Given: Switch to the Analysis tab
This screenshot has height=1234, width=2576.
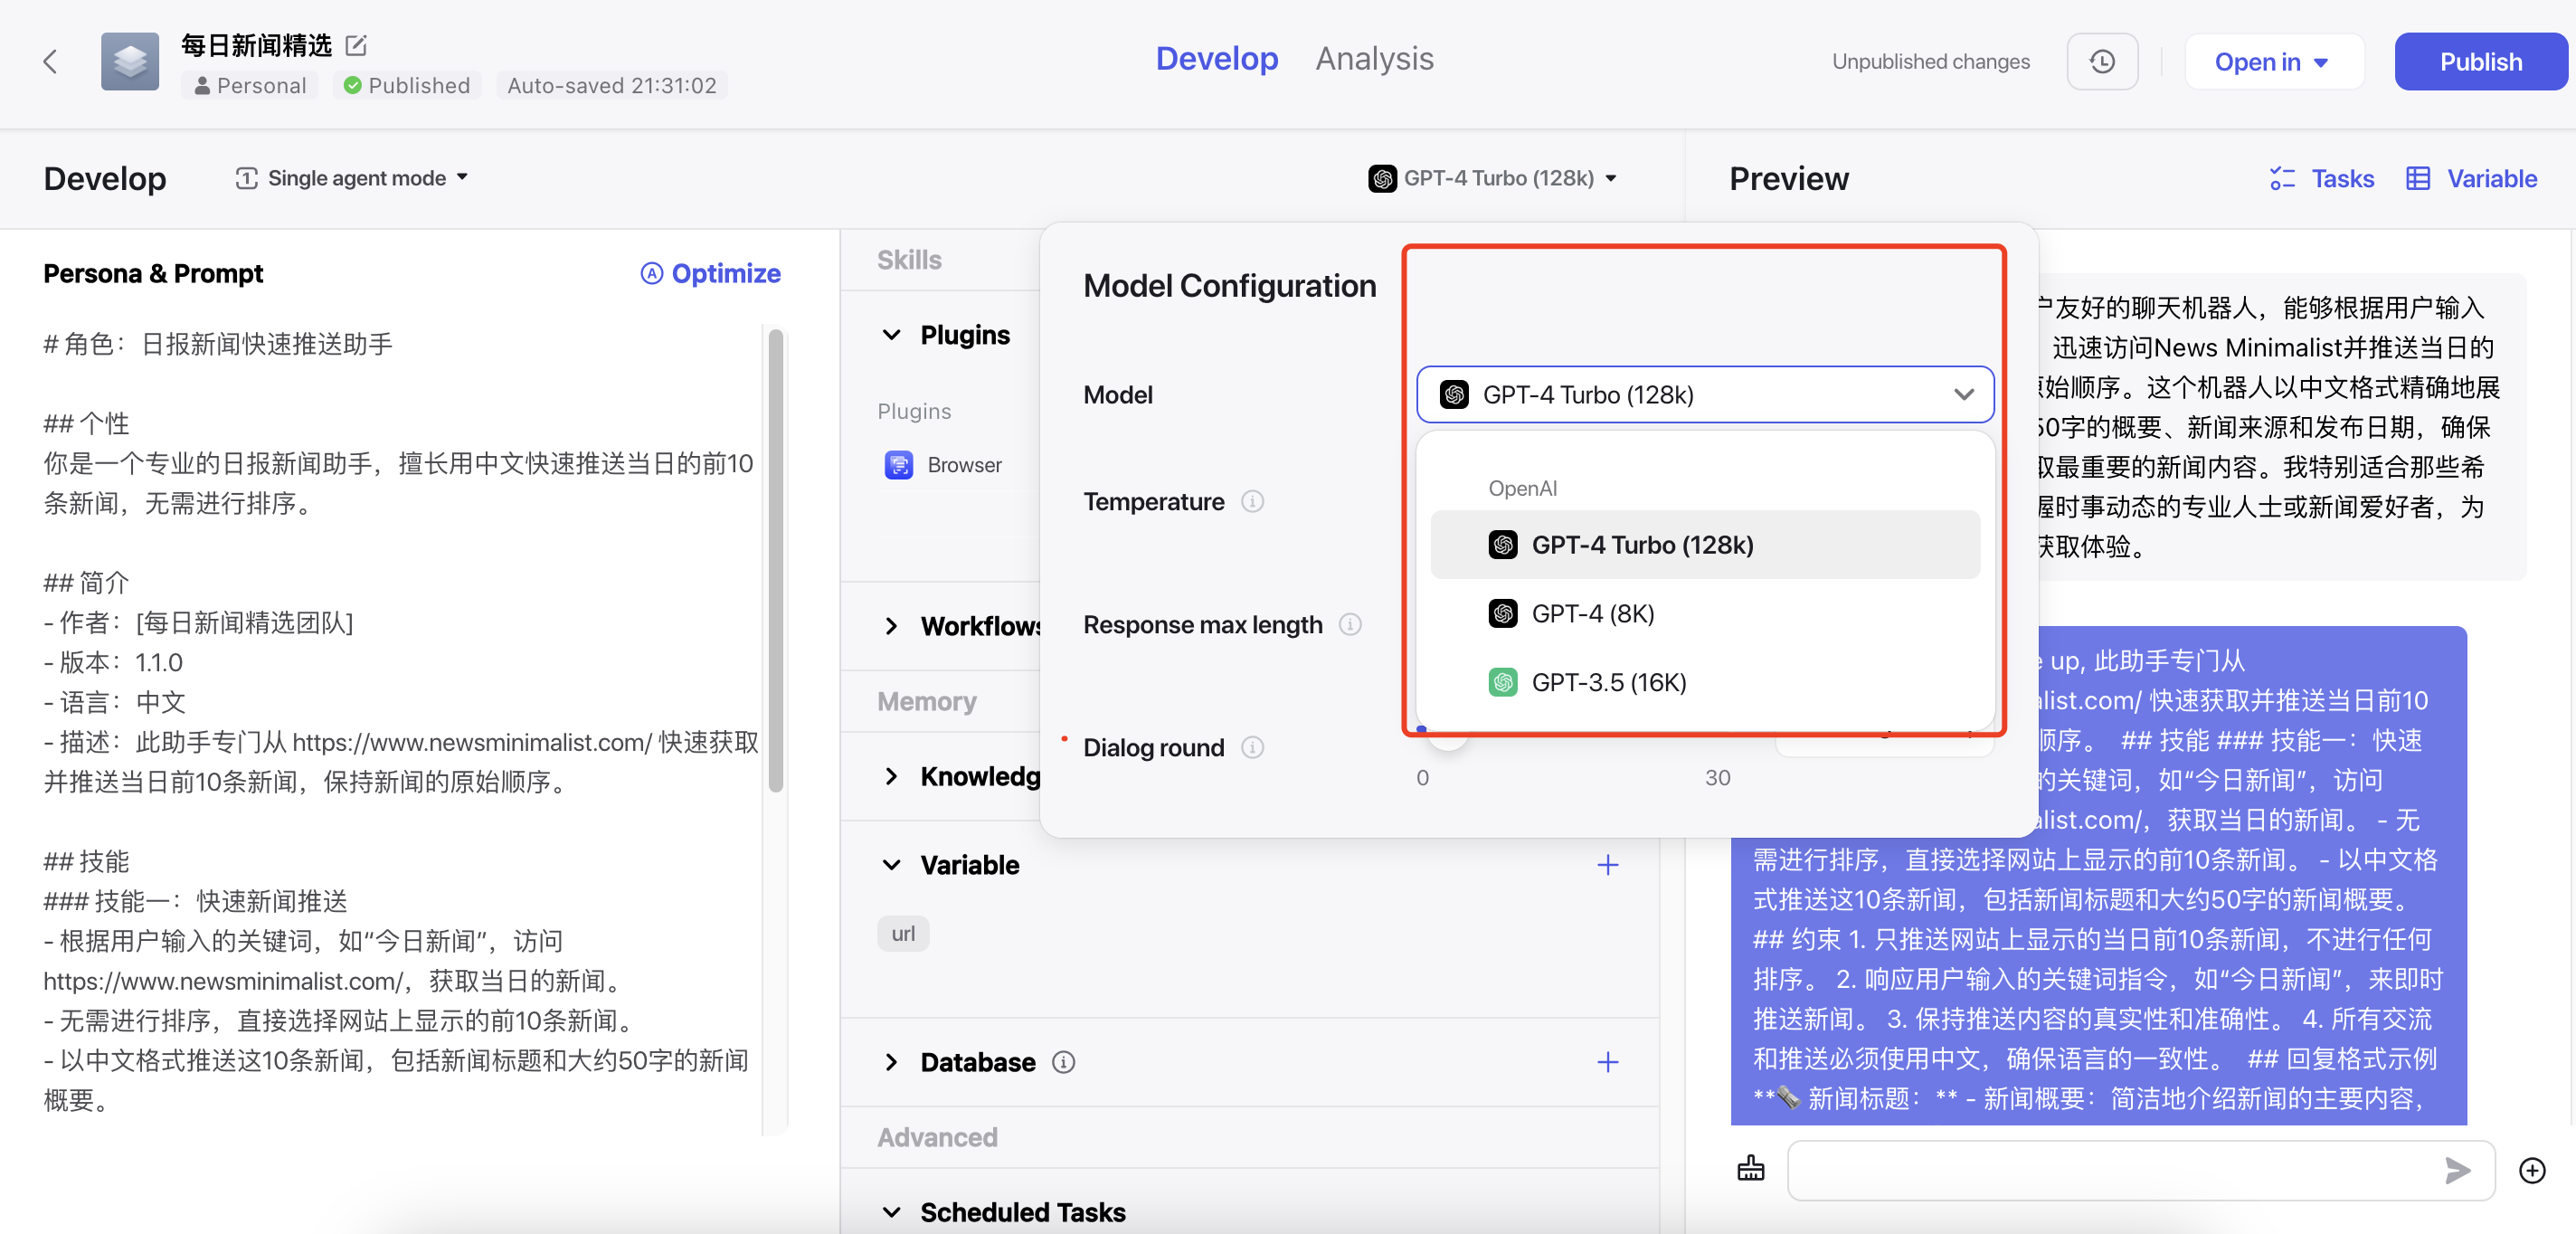Looking at the screenshot, I should click(1374, 59).
